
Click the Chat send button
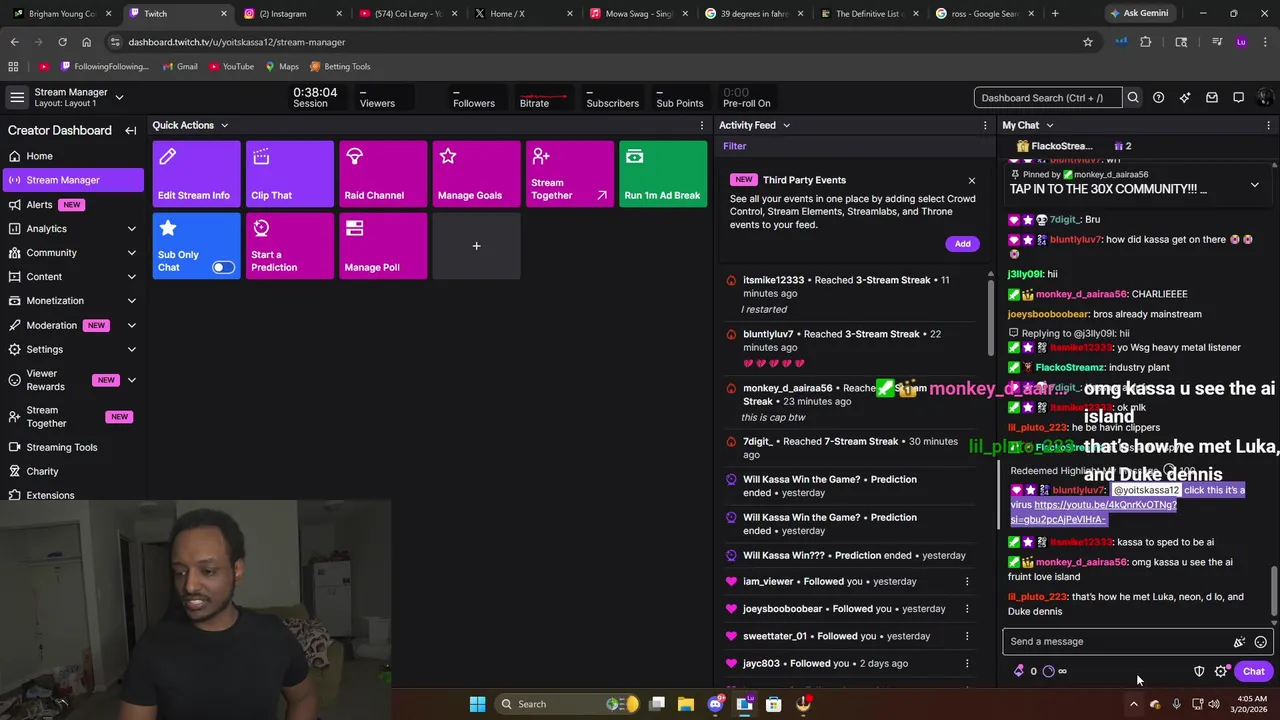pyautogui.click(x=1253, y=671)
